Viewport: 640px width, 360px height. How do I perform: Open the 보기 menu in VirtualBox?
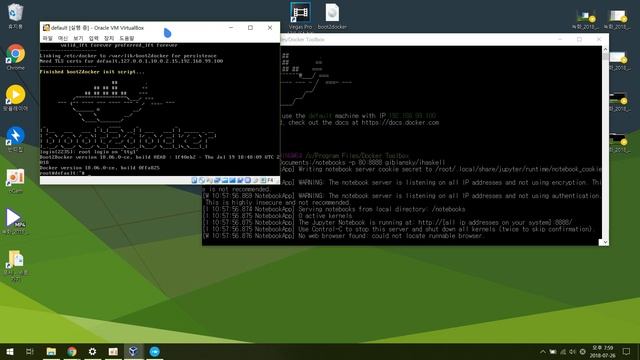pyautogui.click(x=78, y=38)
